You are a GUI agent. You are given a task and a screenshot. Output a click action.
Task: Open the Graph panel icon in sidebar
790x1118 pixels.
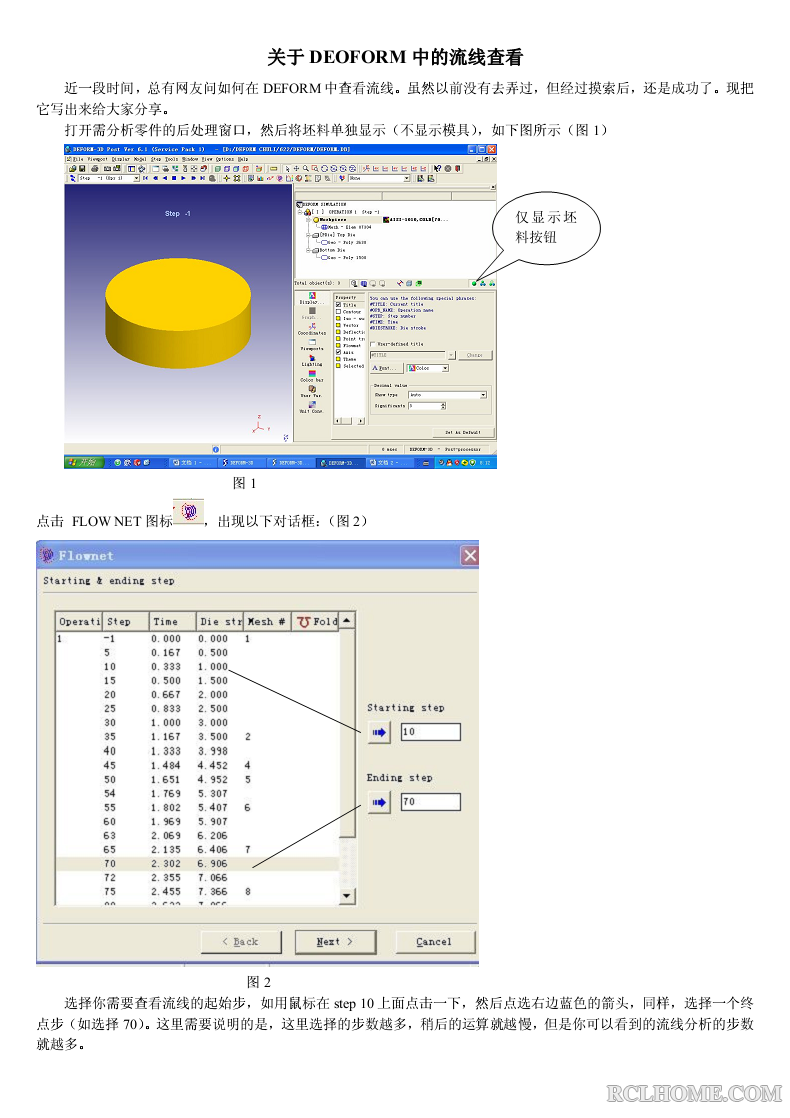312,313
